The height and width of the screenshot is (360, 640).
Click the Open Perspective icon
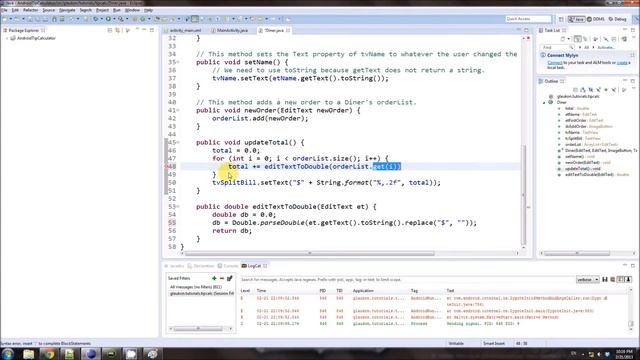561,19
